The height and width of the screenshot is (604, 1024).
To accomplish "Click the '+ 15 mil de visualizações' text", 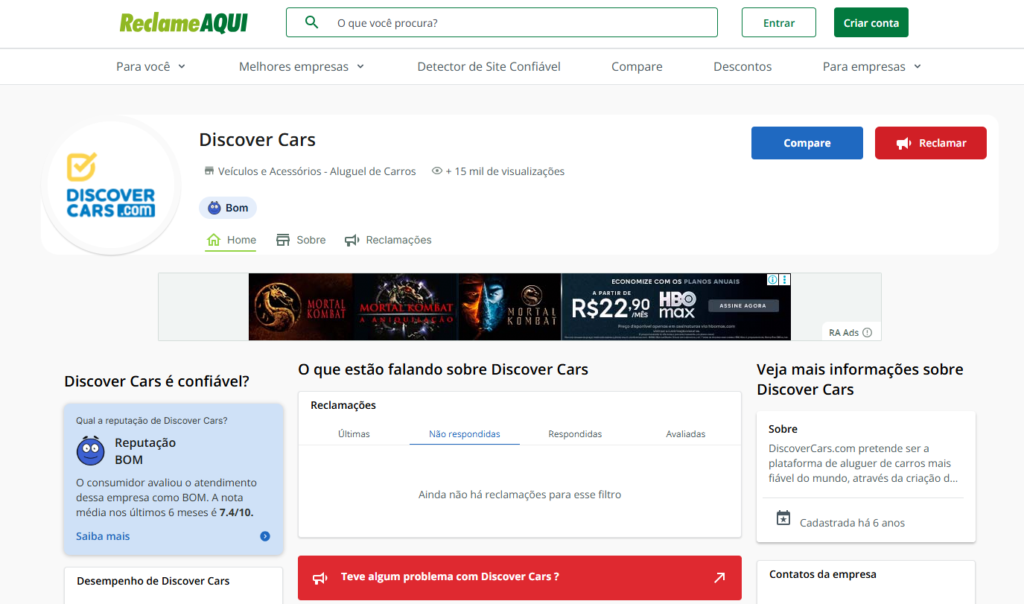I will pyautogui.click(x=505, y=171).
